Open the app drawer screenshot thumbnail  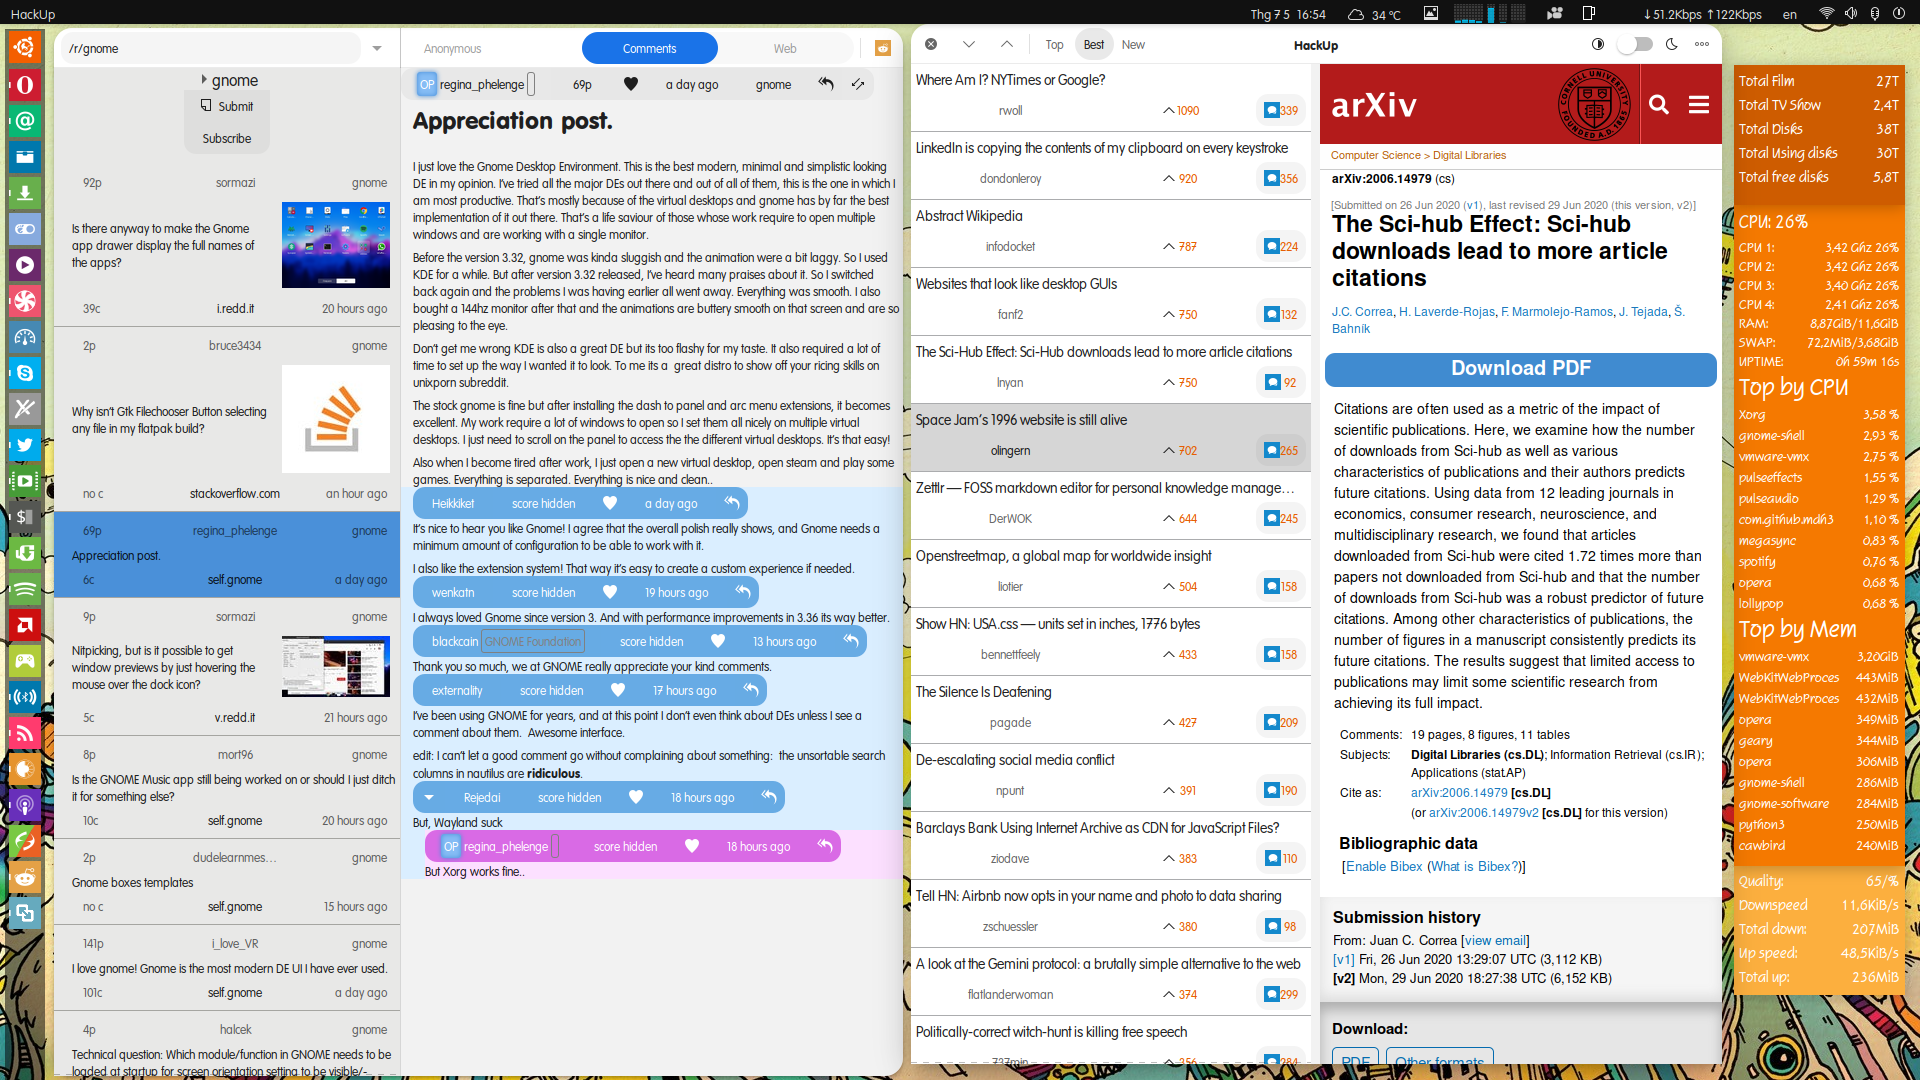coord(336,245)
